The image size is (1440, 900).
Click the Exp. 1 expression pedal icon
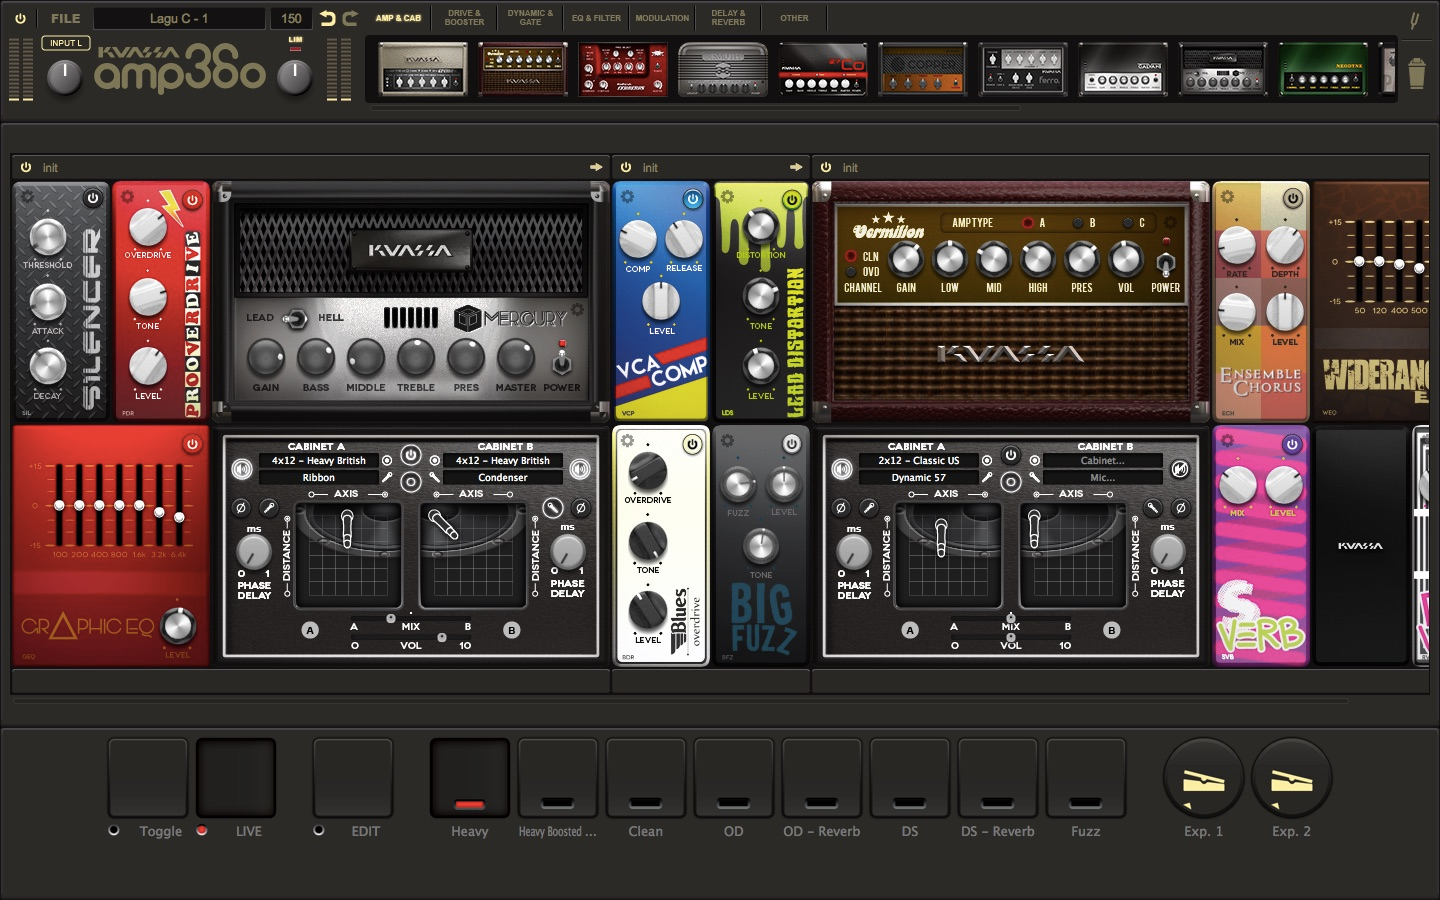click(1203, 779)
